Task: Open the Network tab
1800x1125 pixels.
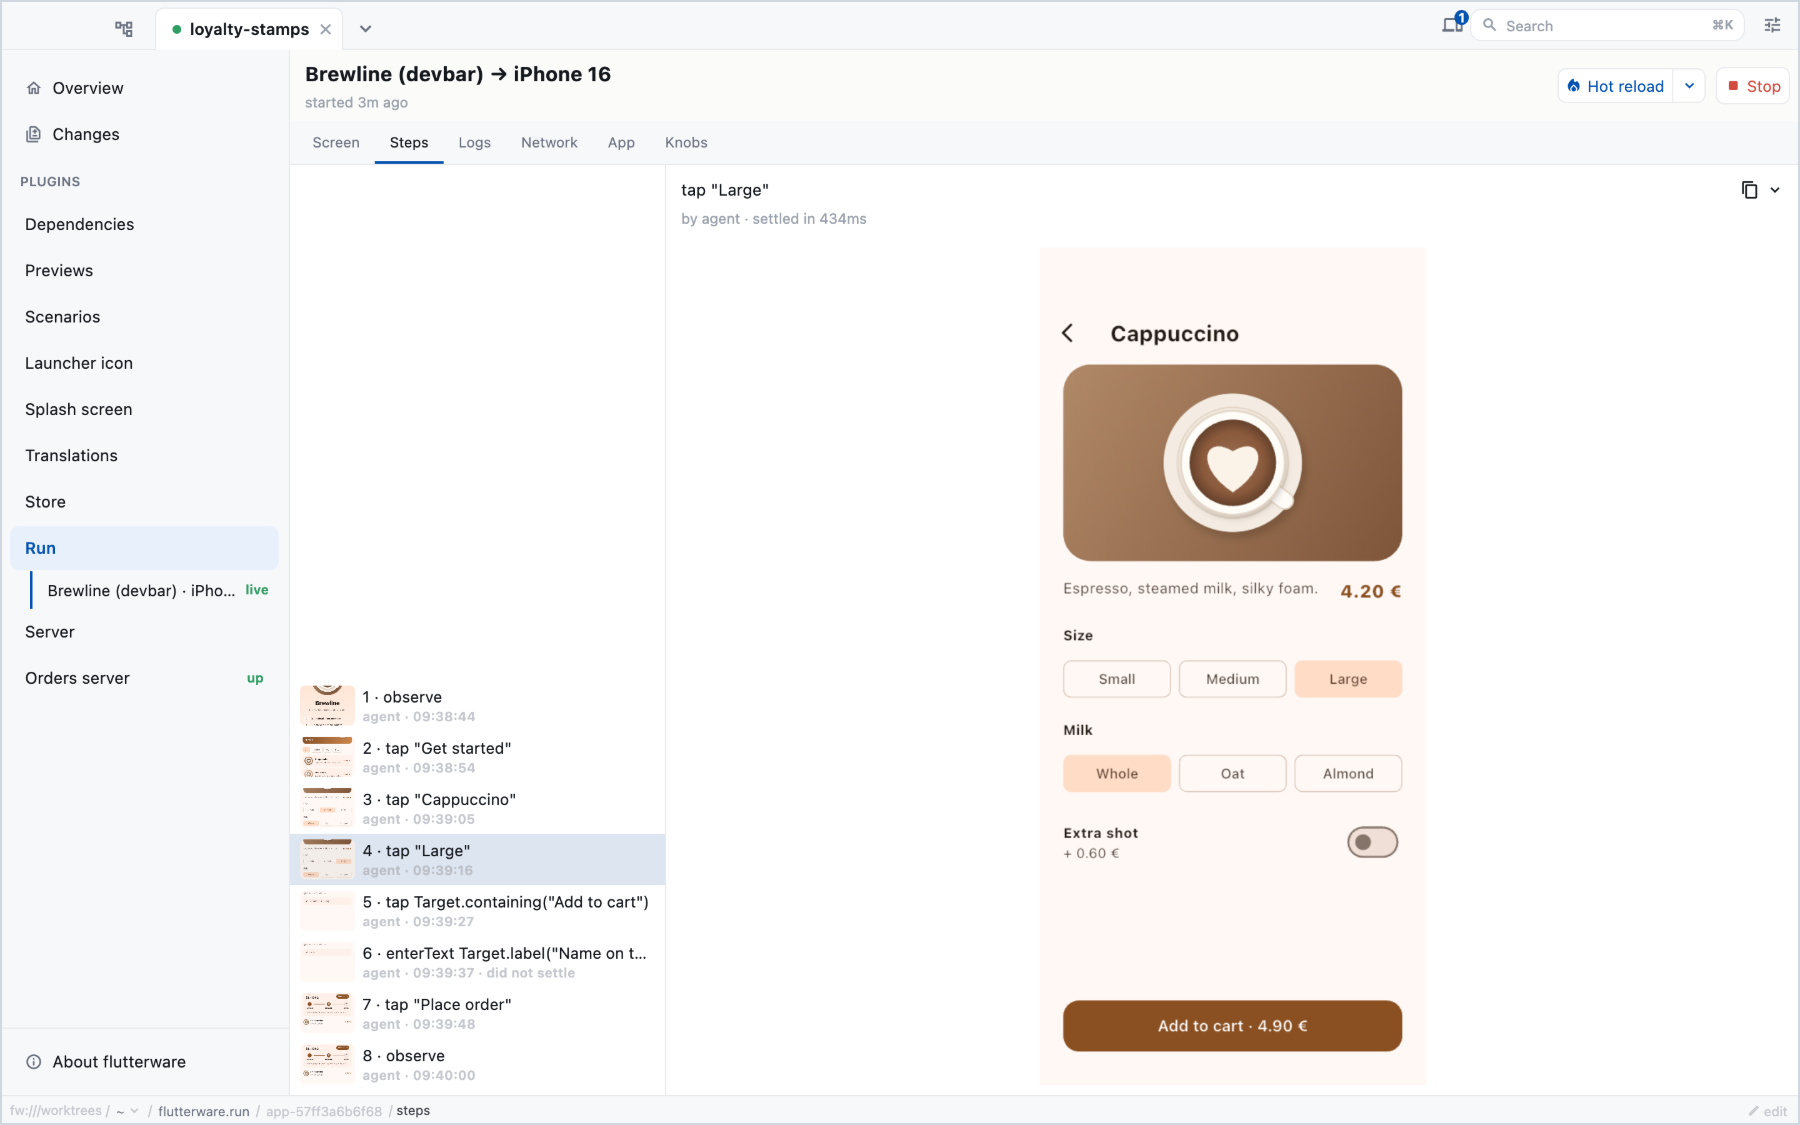Action: coord(549,143)
